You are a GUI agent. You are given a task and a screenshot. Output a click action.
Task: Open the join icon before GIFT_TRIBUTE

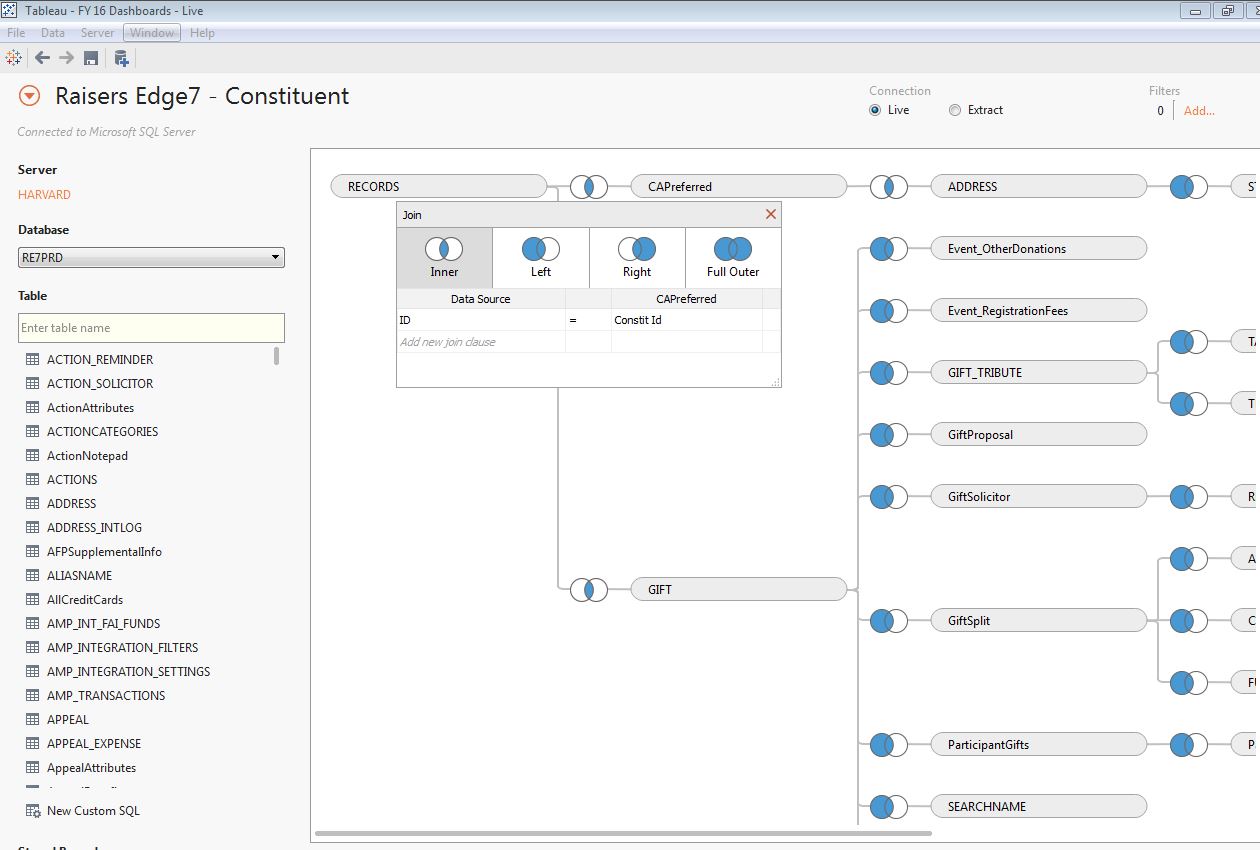tap(889, 373)
